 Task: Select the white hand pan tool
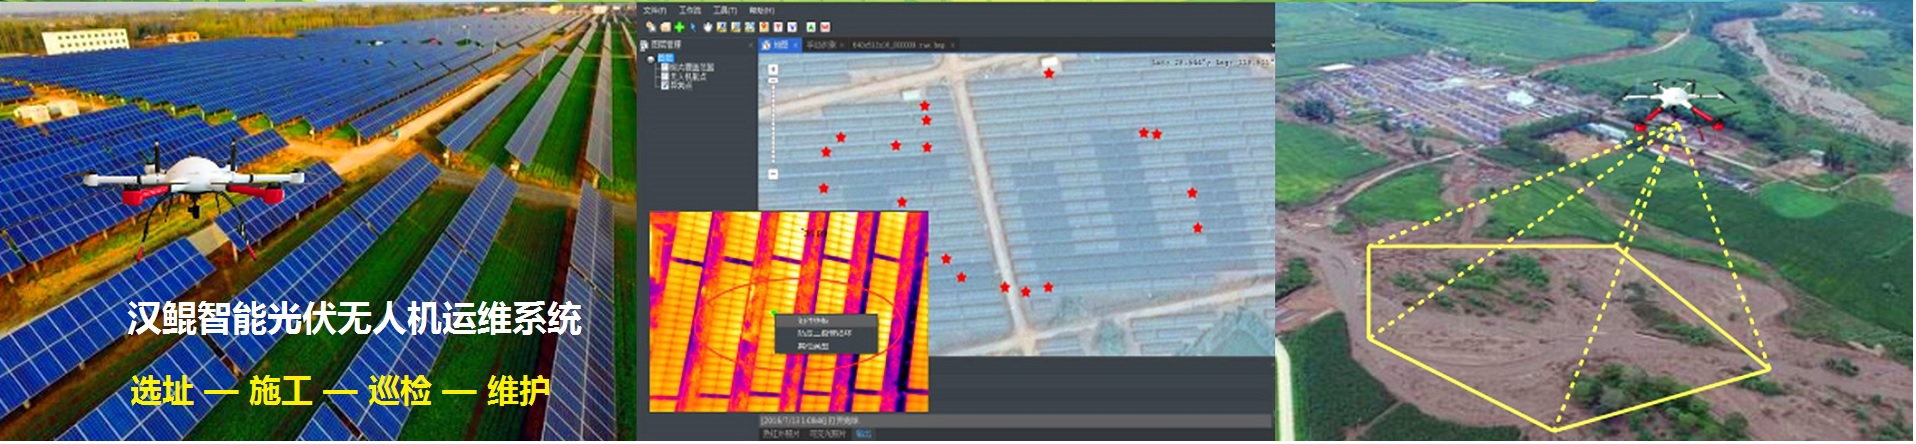point(708,27)
